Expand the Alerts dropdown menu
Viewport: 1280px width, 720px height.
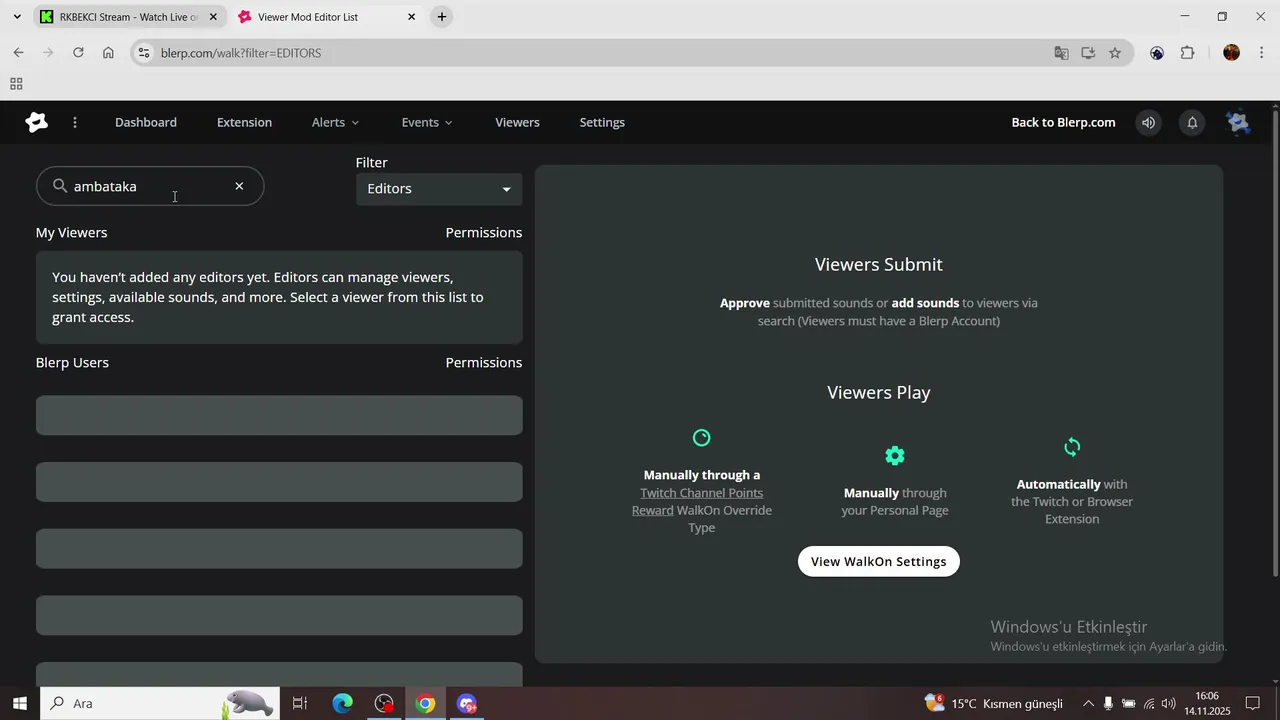[335, 122]
